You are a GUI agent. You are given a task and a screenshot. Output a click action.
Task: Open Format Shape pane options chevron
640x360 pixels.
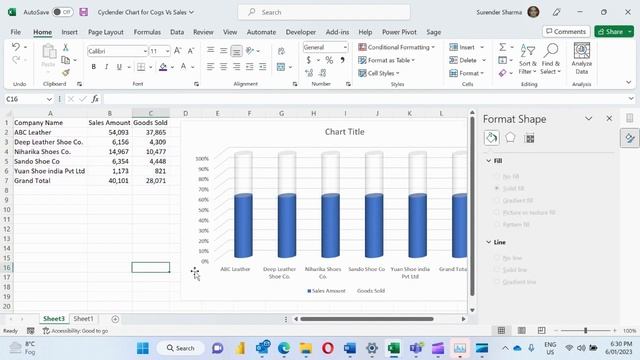588,119
